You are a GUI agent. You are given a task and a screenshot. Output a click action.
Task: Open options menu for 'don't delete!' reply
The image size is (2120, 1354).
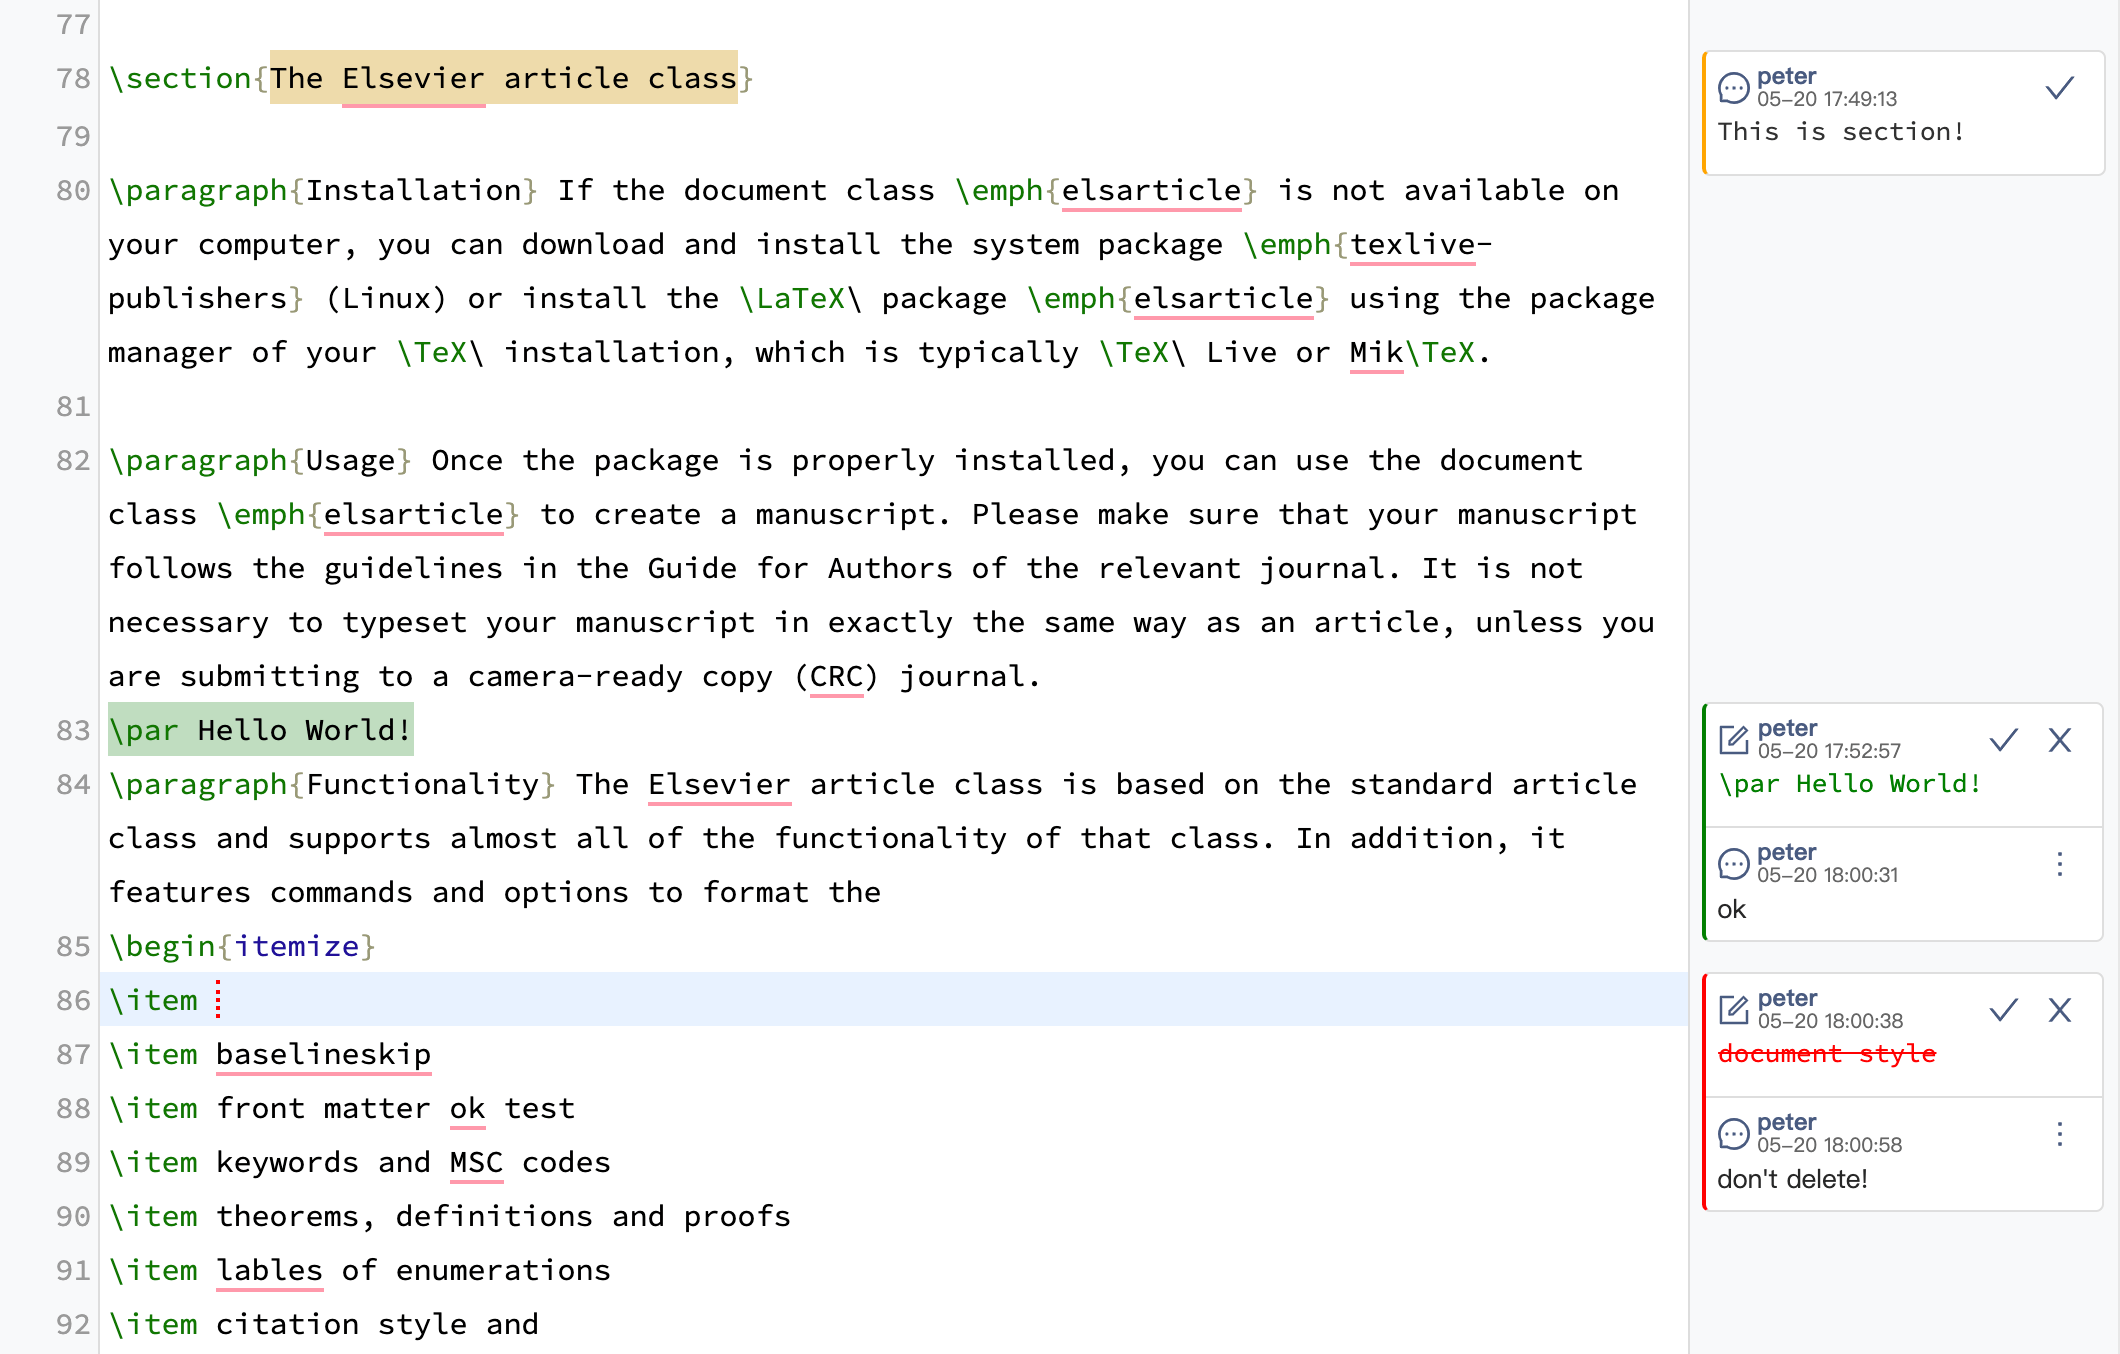2059,1134
